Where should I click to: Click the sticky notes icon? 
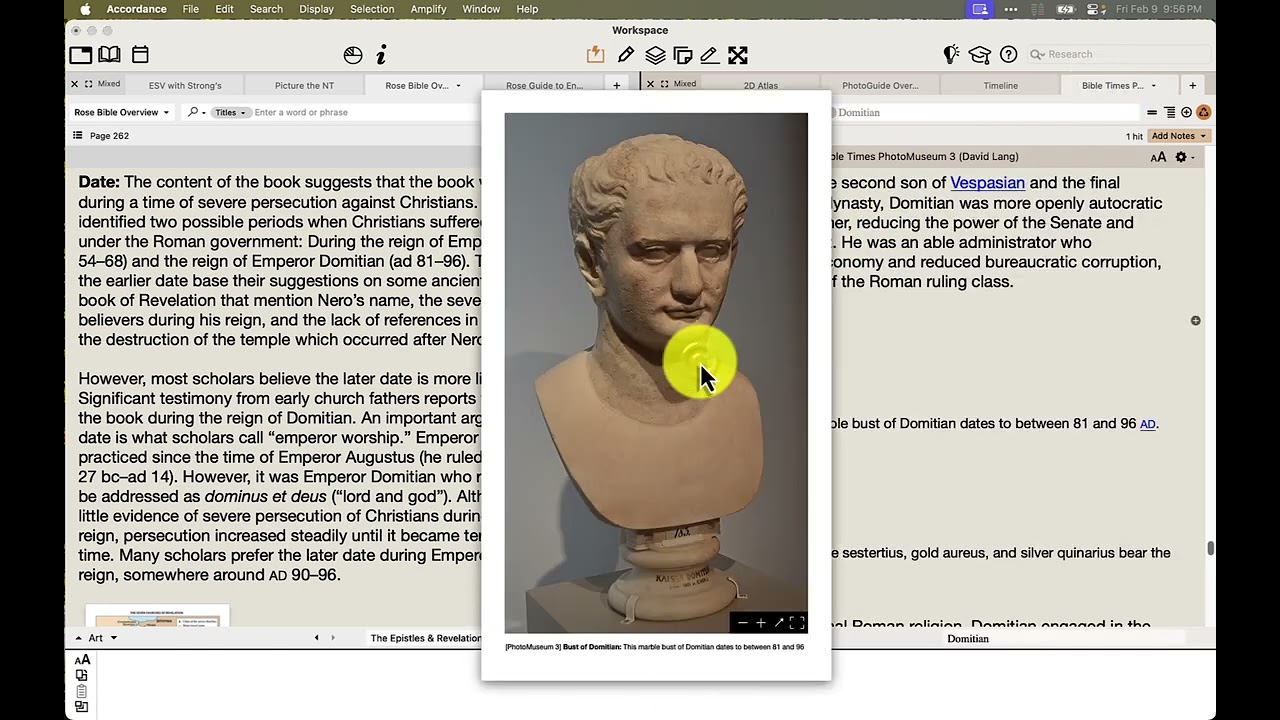(683, 55)
